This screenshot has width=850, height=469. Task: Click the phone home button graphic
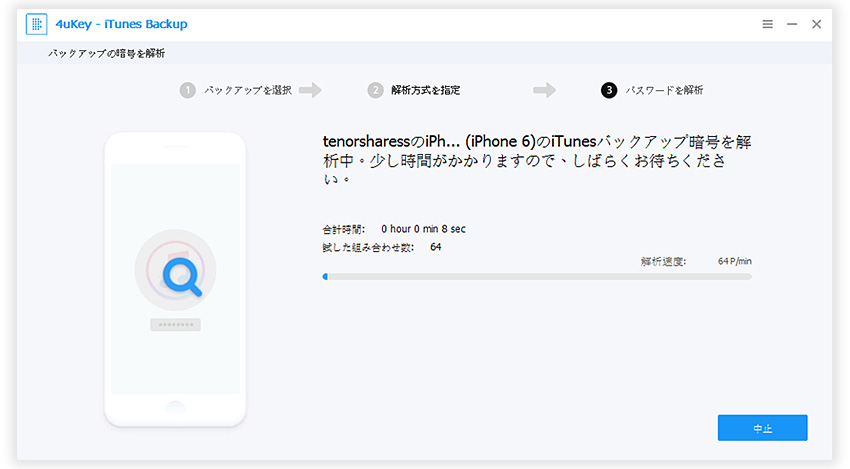click(x=175, y=407)
